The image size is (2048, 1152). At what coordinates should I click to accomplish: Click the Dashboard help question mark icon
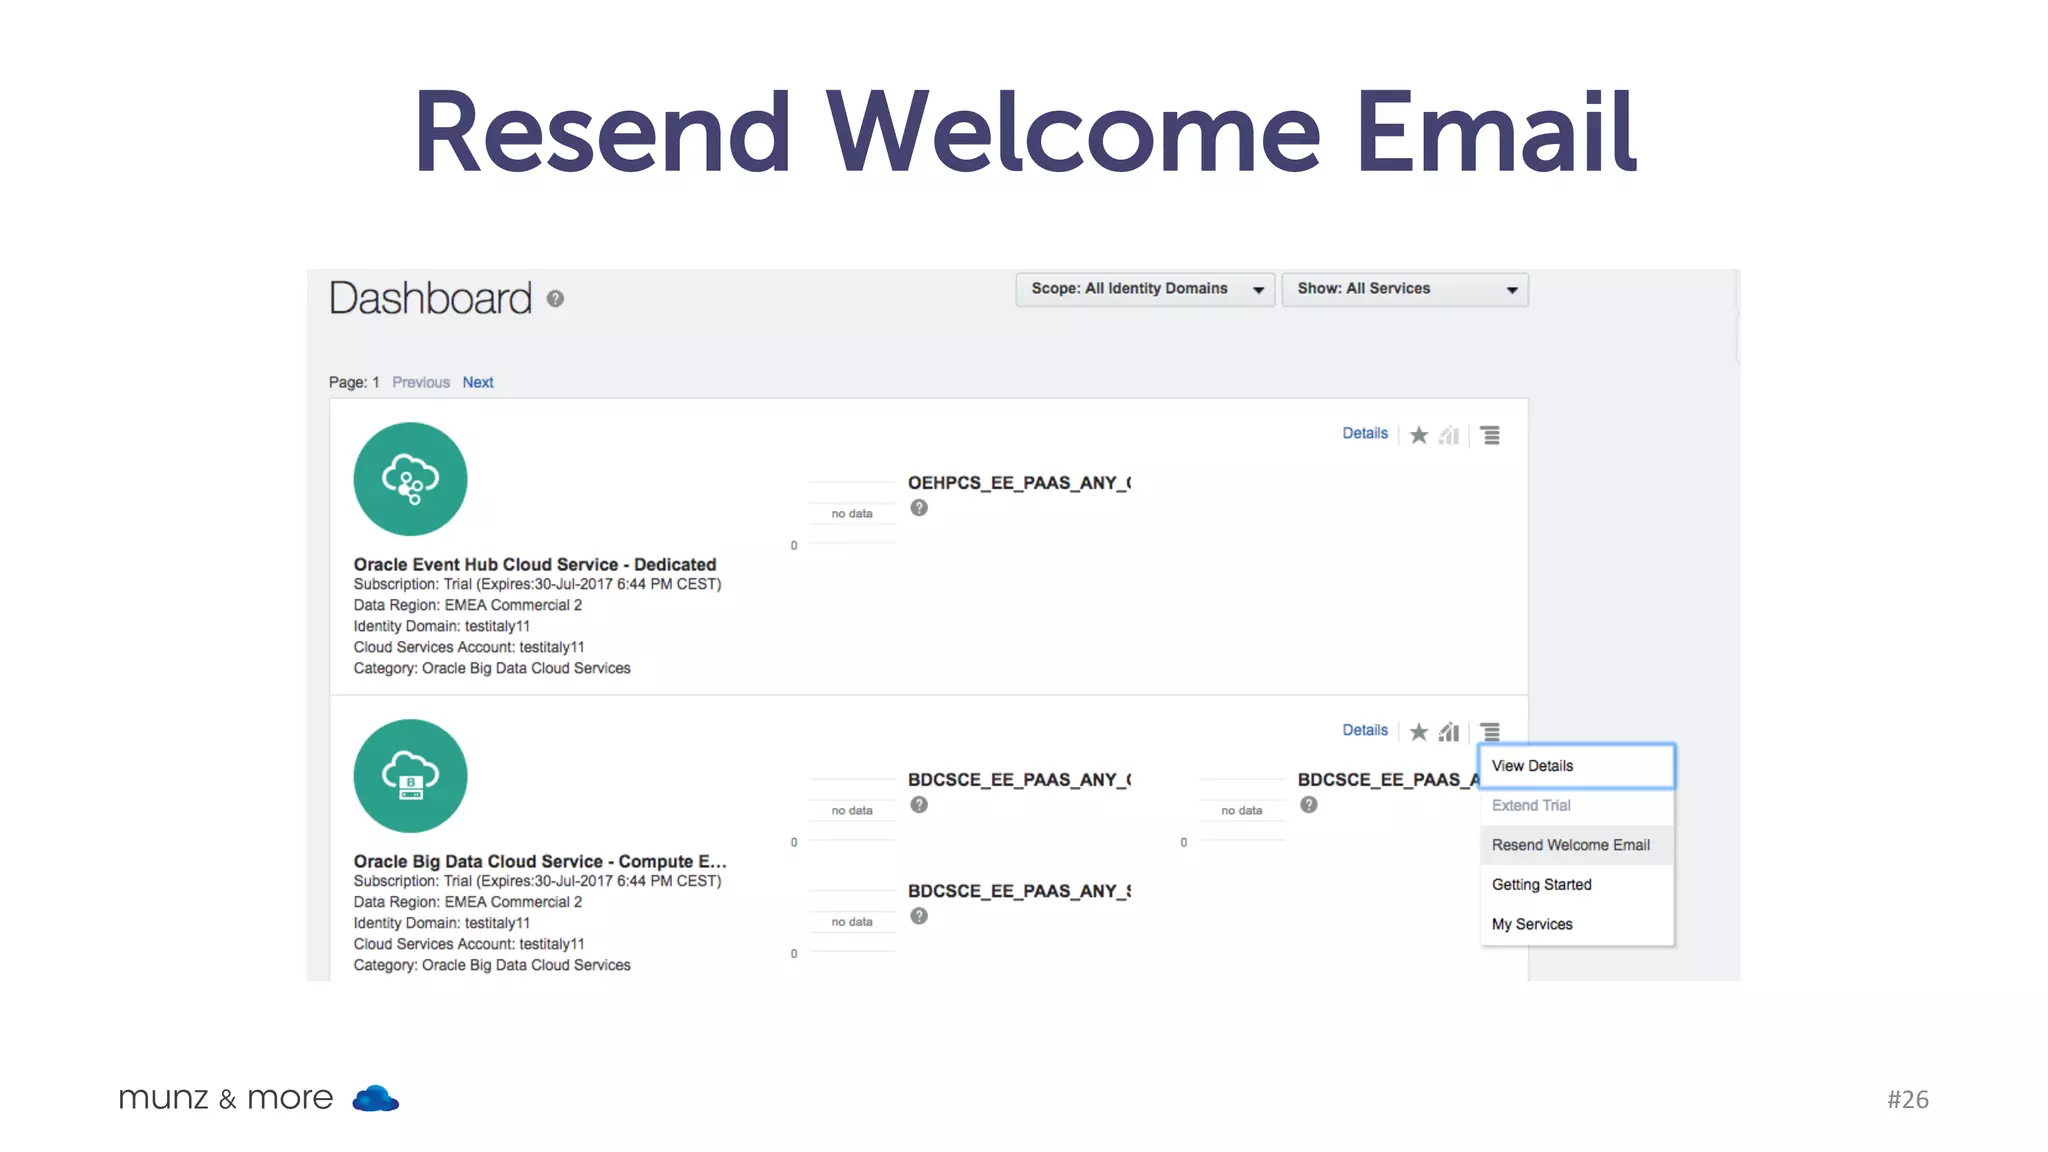[555, 299]
